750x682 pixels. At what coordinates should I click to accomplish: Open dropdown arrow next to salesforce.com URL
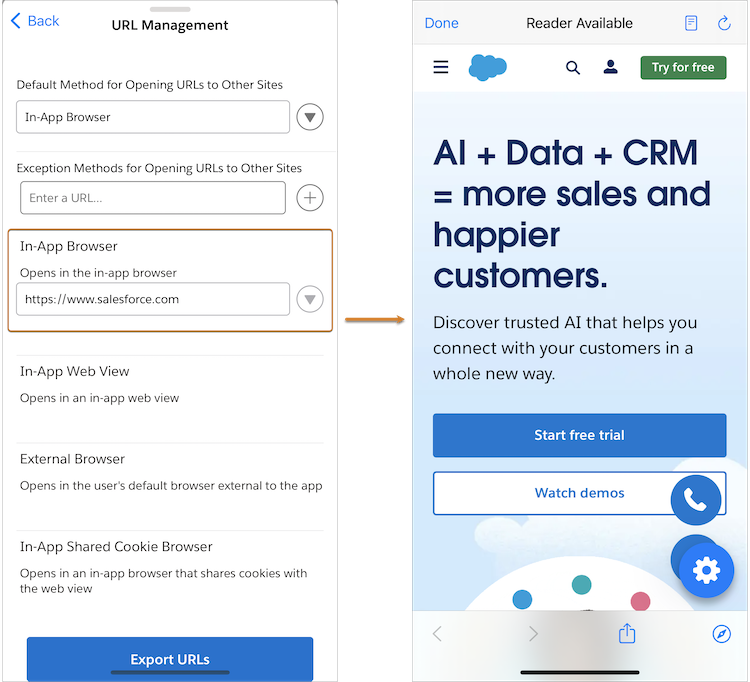click(310, 299)
